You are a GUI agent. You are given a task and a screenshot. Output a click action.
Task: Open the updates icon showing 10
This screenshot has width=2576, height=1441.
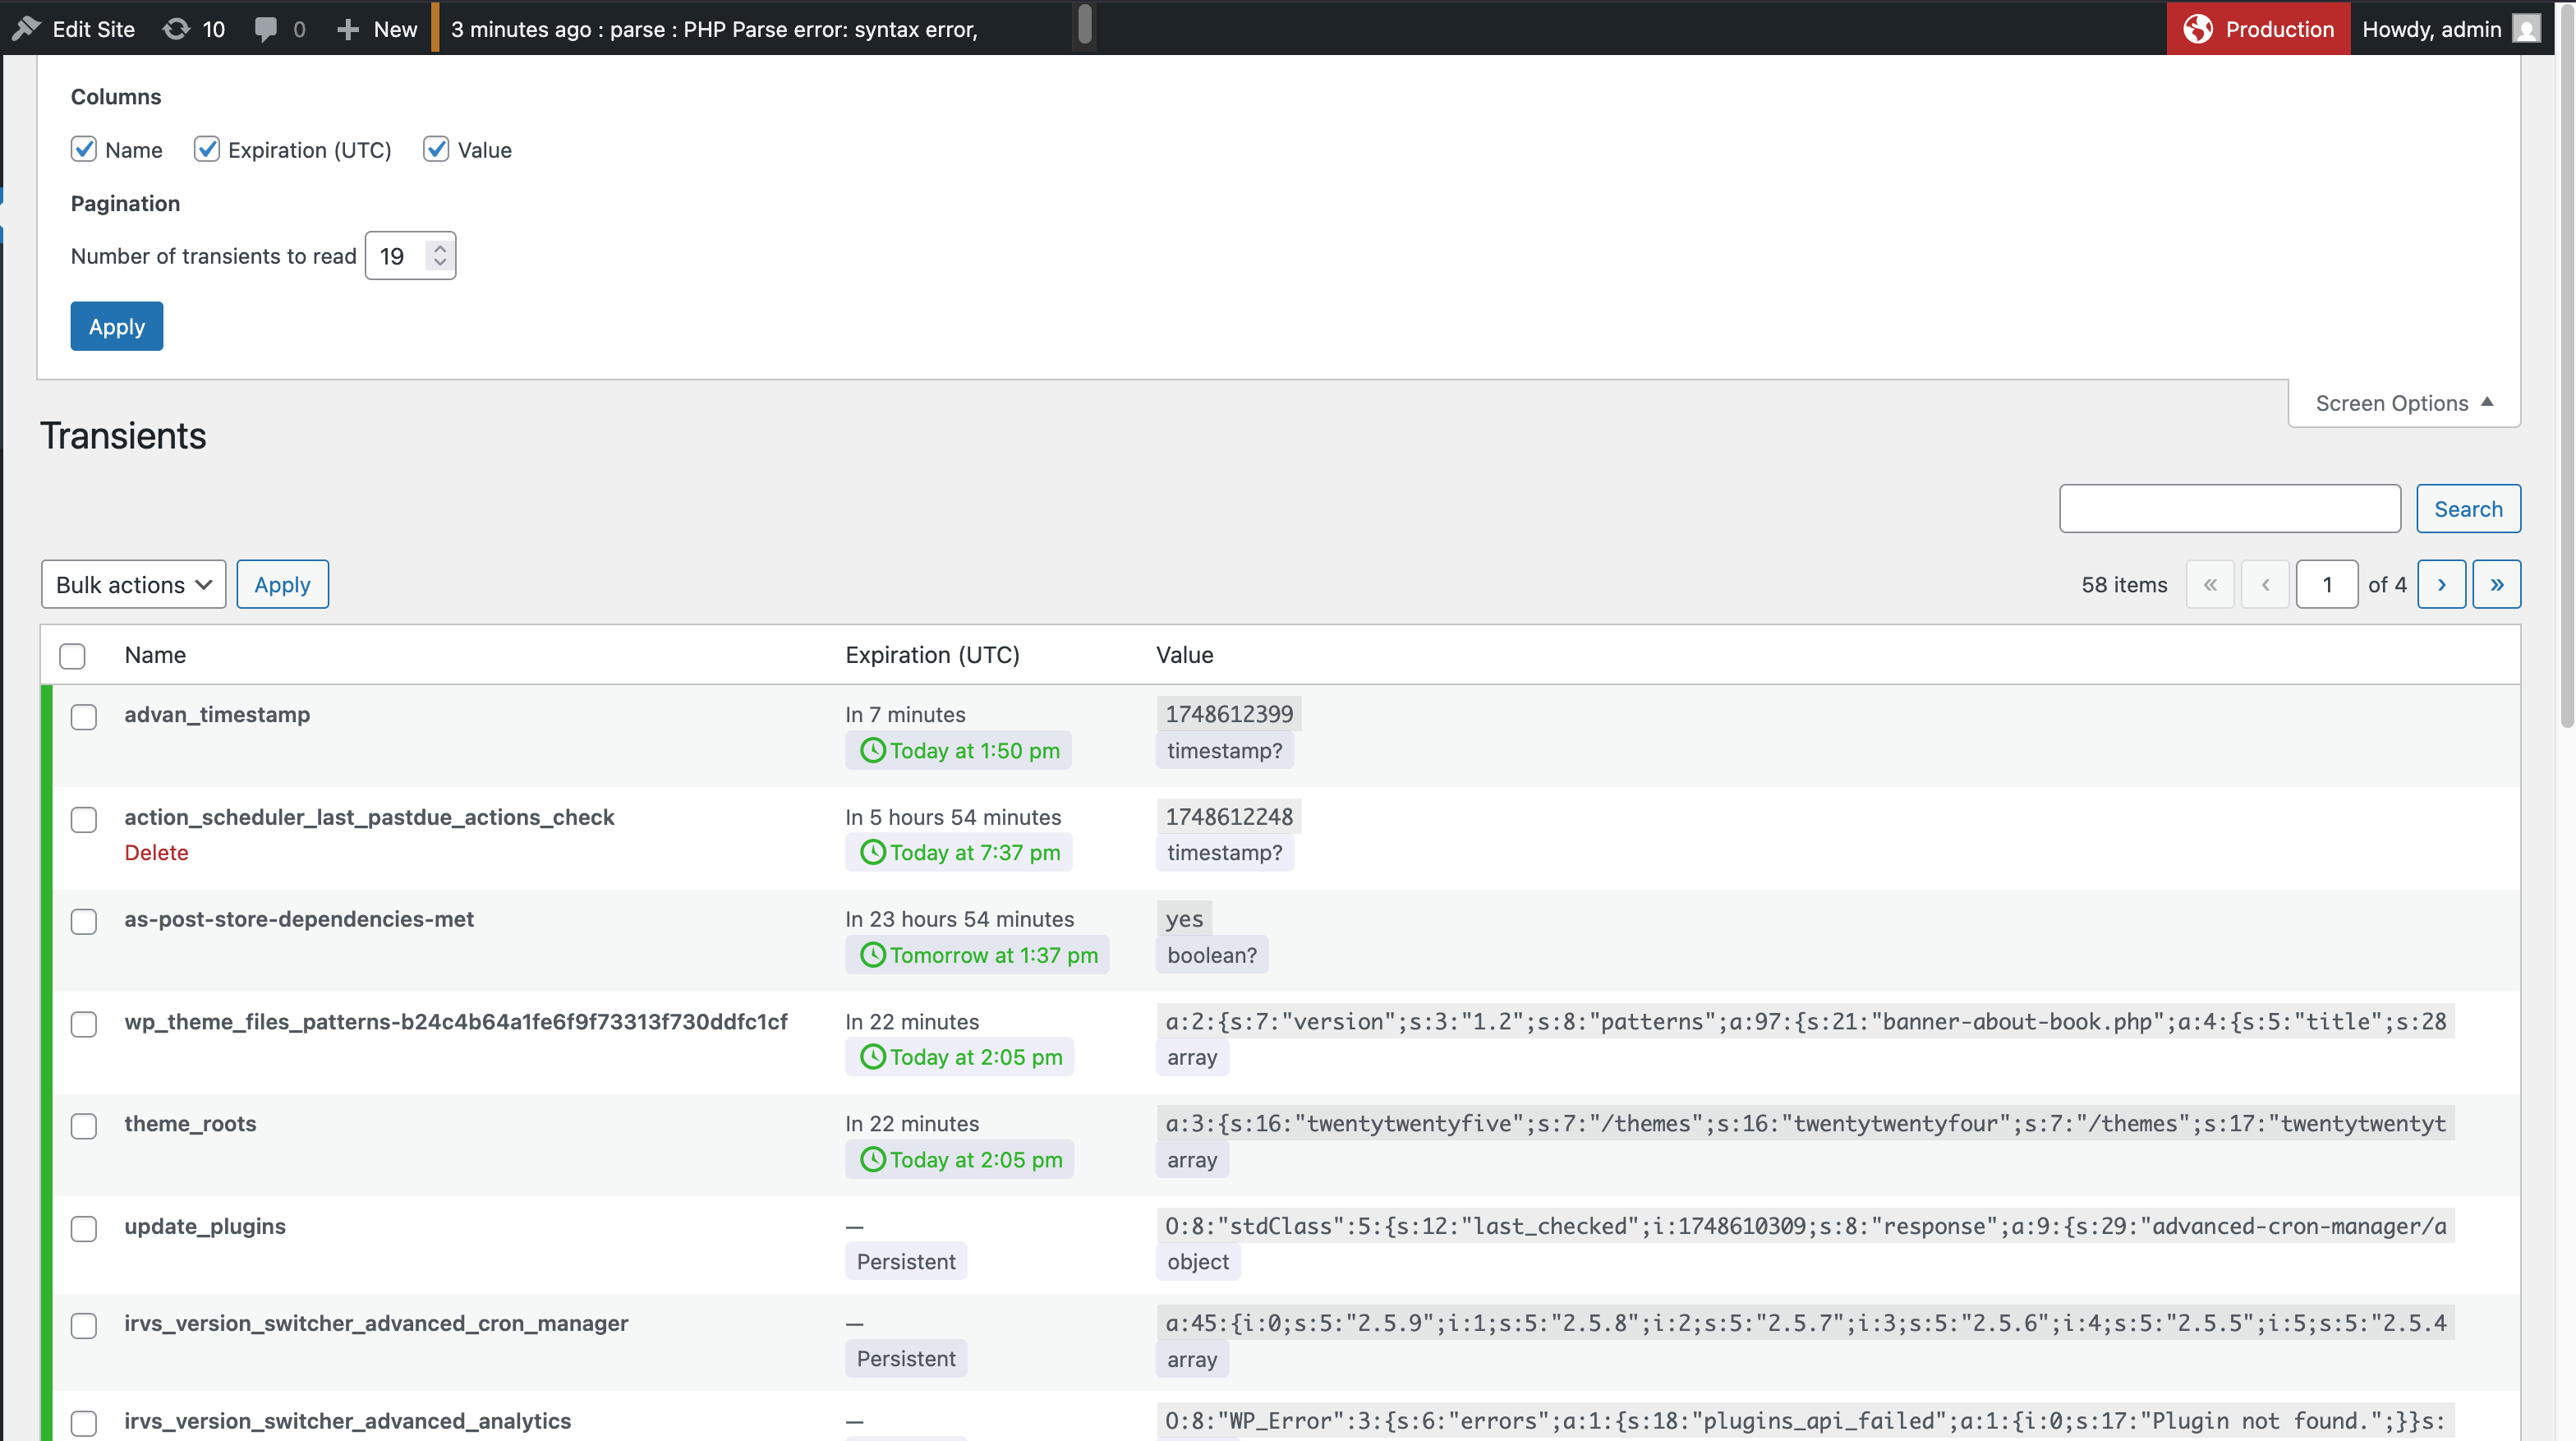click(x=176, y=29)
